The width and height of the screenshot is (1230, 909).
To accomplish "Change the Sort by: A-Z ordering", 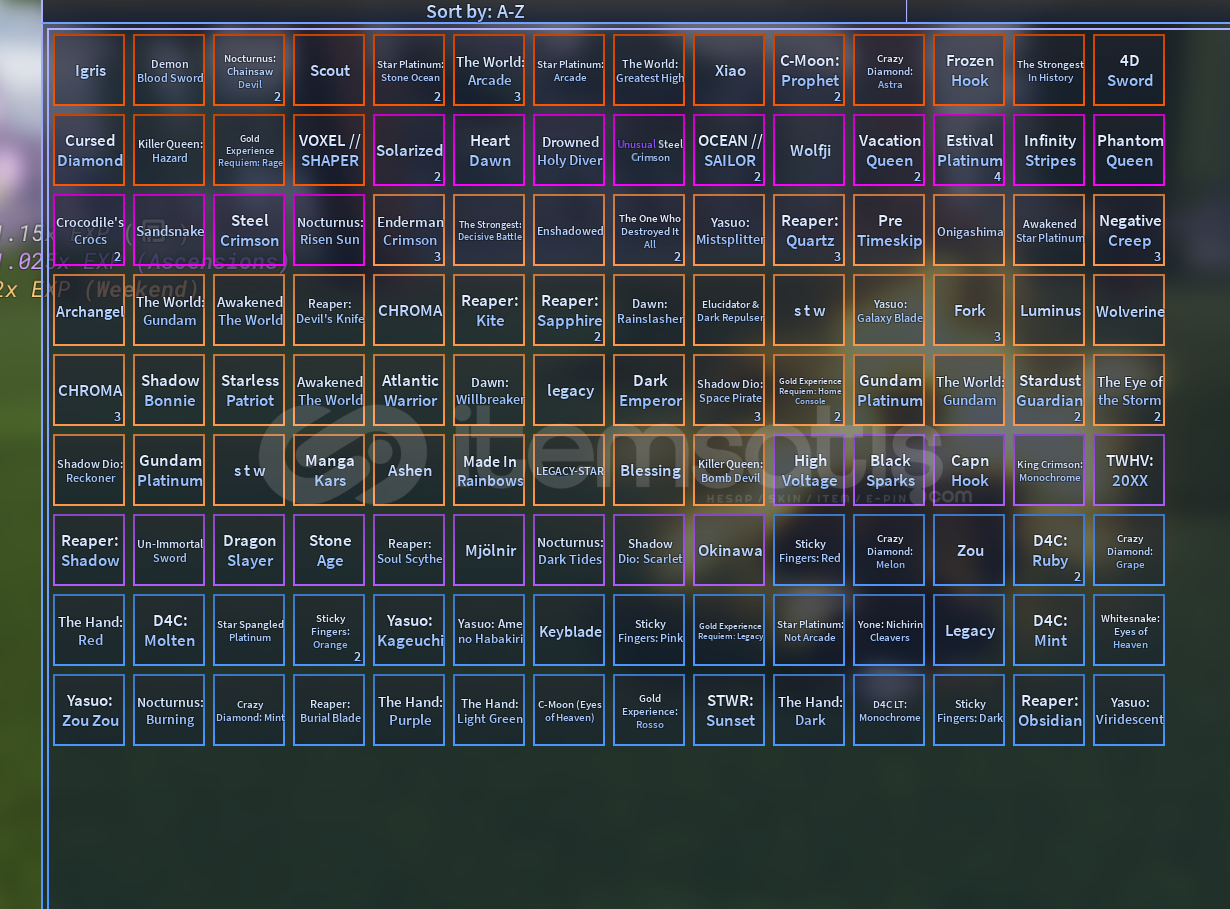I will click(475, 11).
